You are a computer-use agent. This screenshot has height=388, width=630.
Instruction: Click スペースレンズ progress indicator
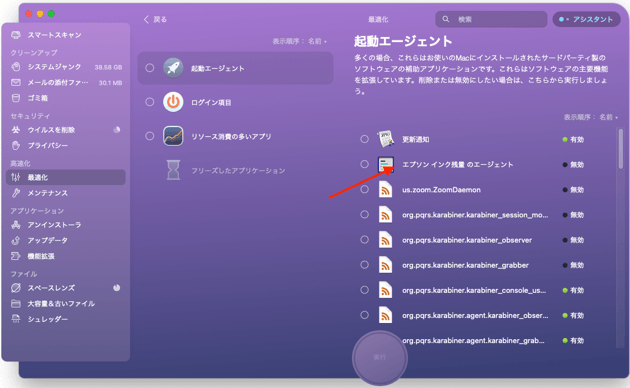point(117,288)
